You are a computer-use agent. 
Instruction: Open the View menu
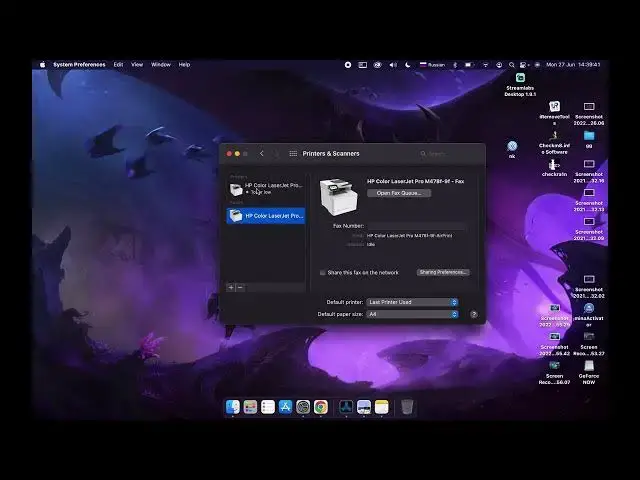137,64
